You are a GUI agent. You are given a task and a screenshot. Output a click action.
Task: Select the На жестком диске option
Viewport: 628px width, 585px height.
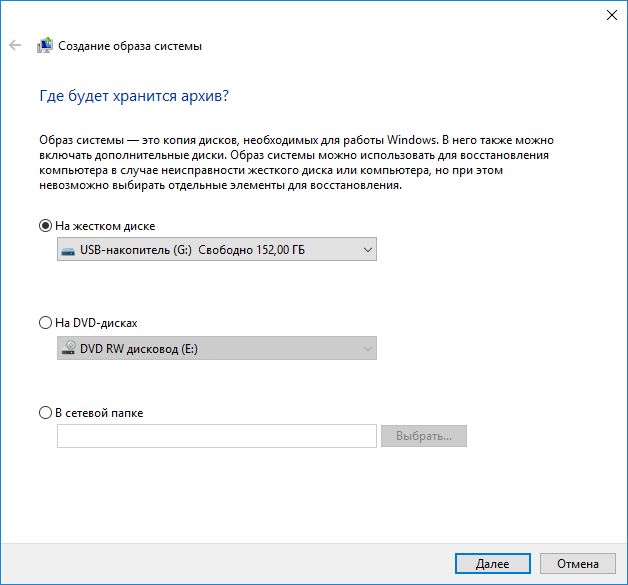pyautogui.click(x=45, y=226)
